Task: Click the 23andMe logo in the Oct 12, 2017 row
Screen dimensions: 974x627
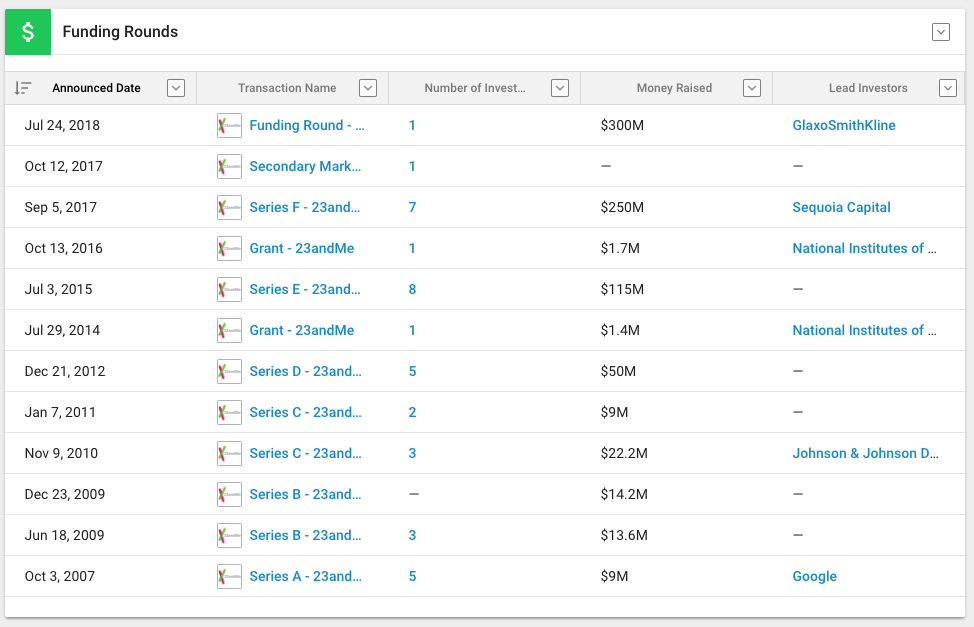Action: pos(229,167)
